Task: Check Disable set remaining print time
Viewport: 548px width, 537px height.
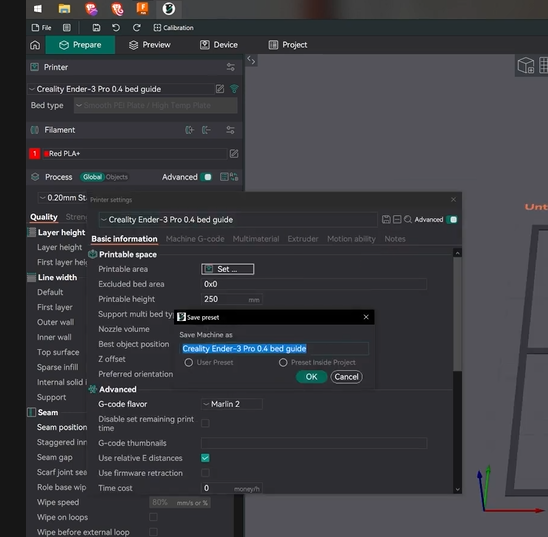Action: pyautogui.click(x=205, y=423)
